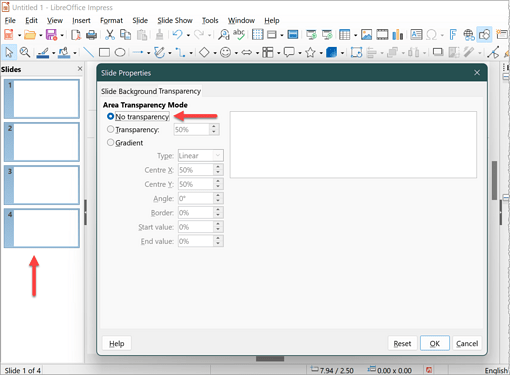This screenshot has height=375, width=510.
Task: Select the Insert Line tool
Action: [88, 52]
